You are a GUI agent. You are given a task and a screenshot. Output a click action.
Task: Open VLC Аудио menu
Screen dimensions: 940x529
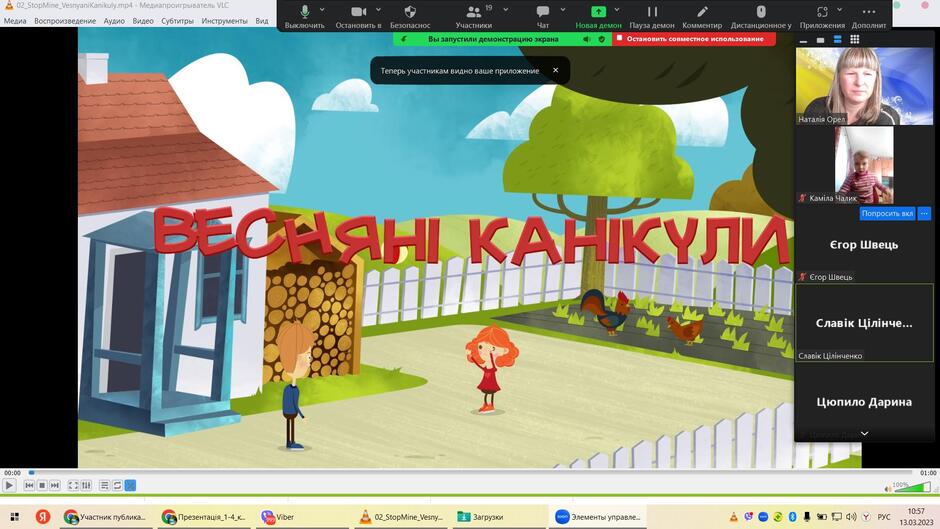click(114, 20)
